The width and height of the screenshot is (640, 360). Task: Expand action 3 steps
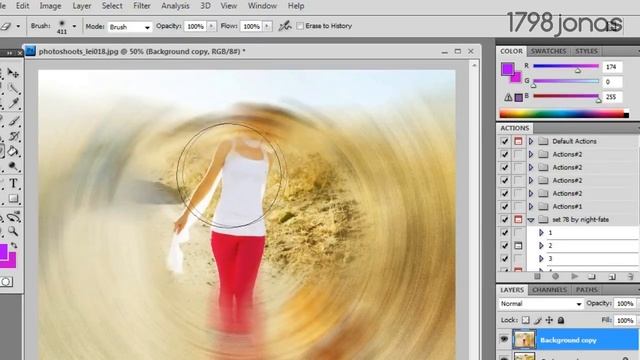[x=541, y=259]
